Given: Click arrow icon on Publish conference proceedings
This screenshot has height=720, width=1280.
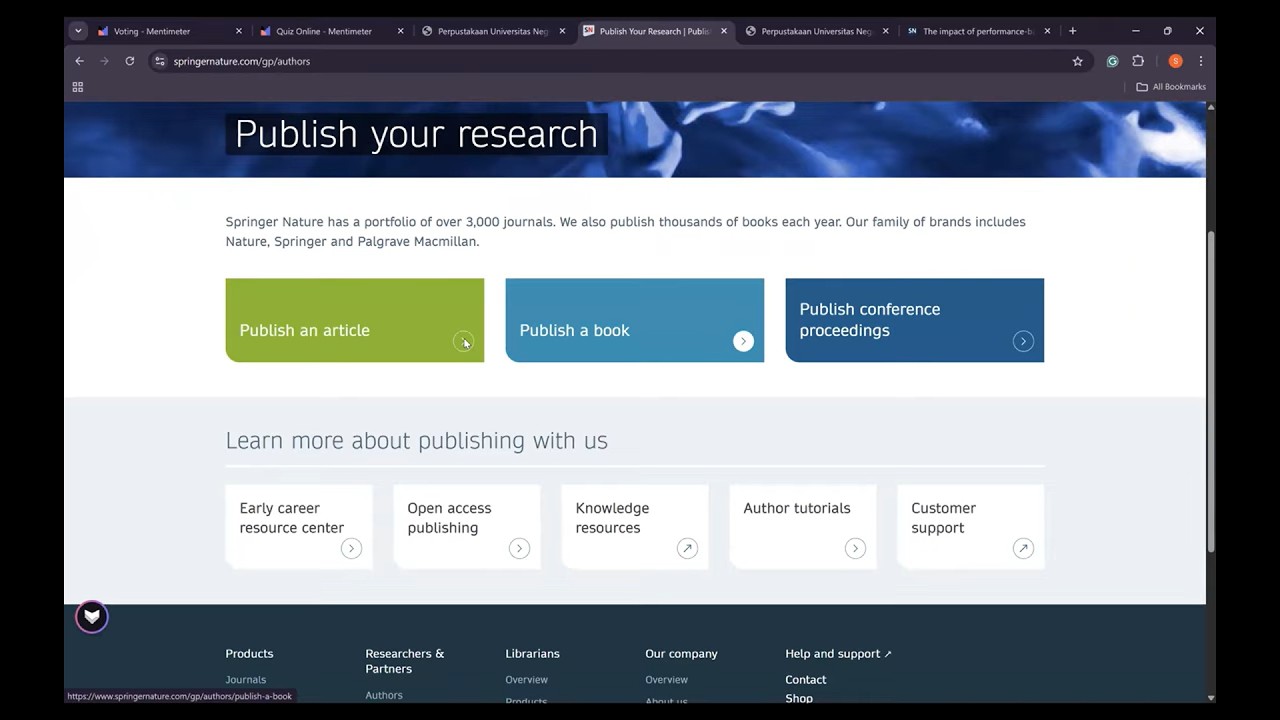Looking at the screenshot, I should point(1023,341).
